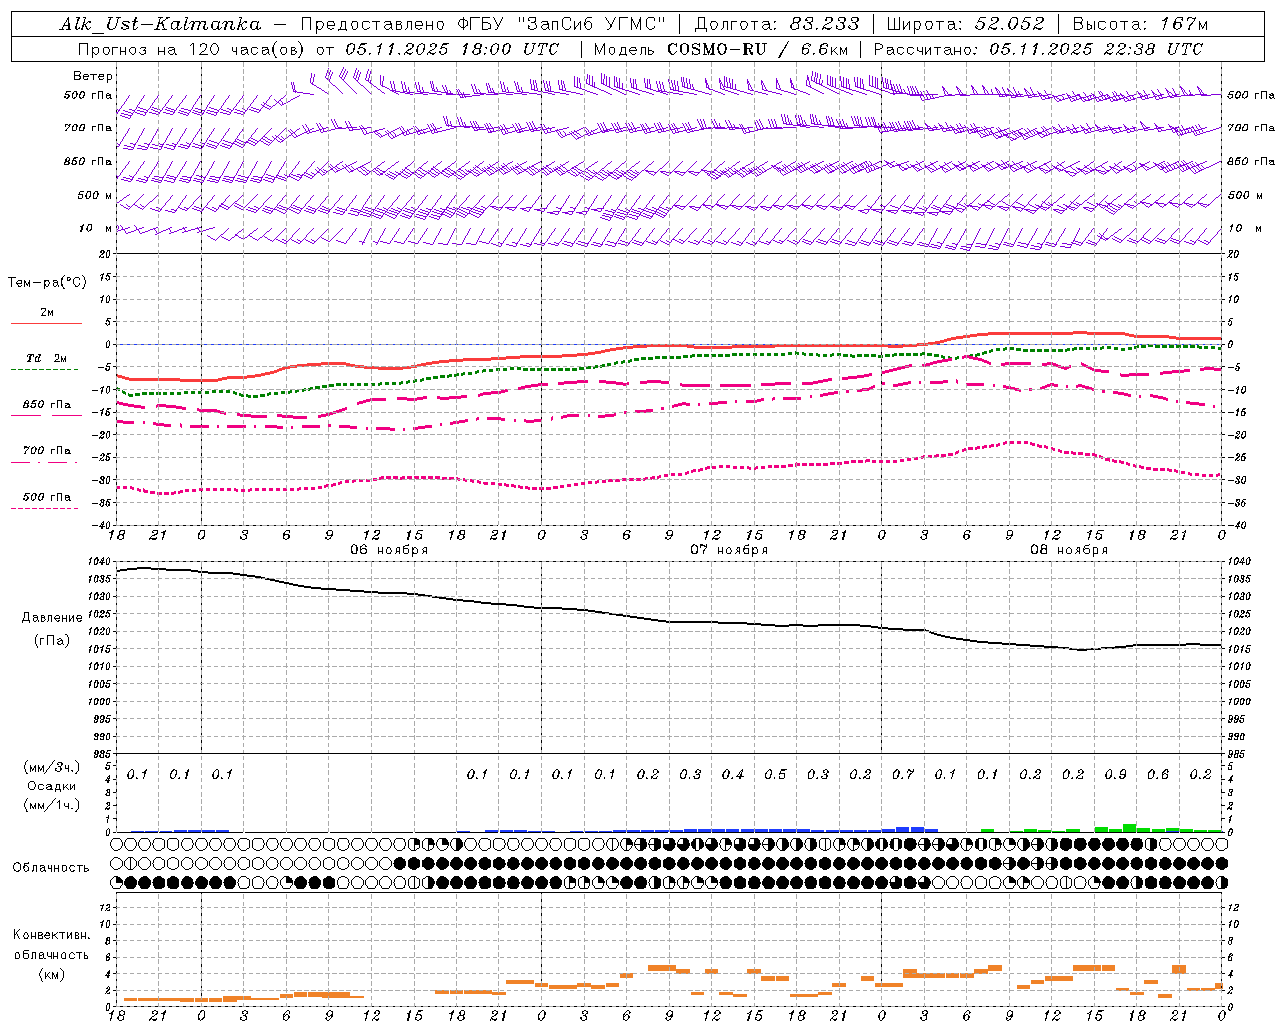The height and width of the screenshot is (1024, 1280).
Task: Click the 10 м wind level label on left
Action: pos(95,229)
